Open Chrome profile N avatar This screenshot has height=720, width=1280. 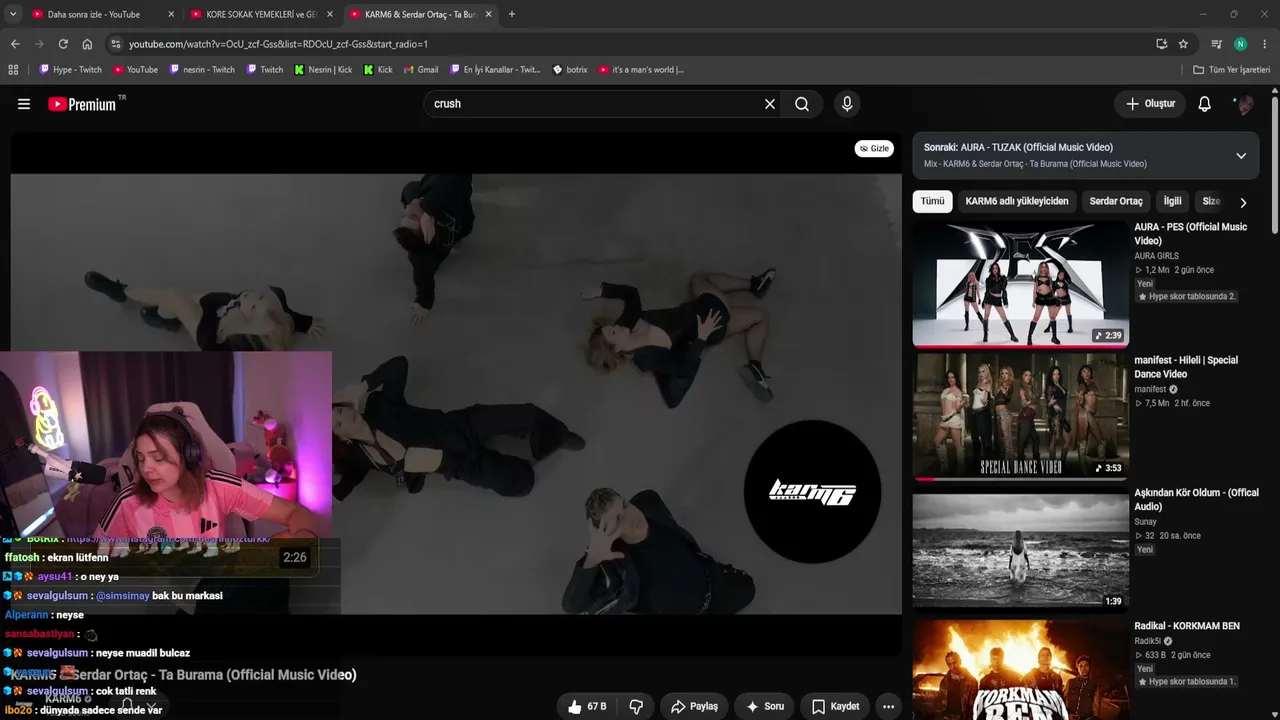(1240, 44)
